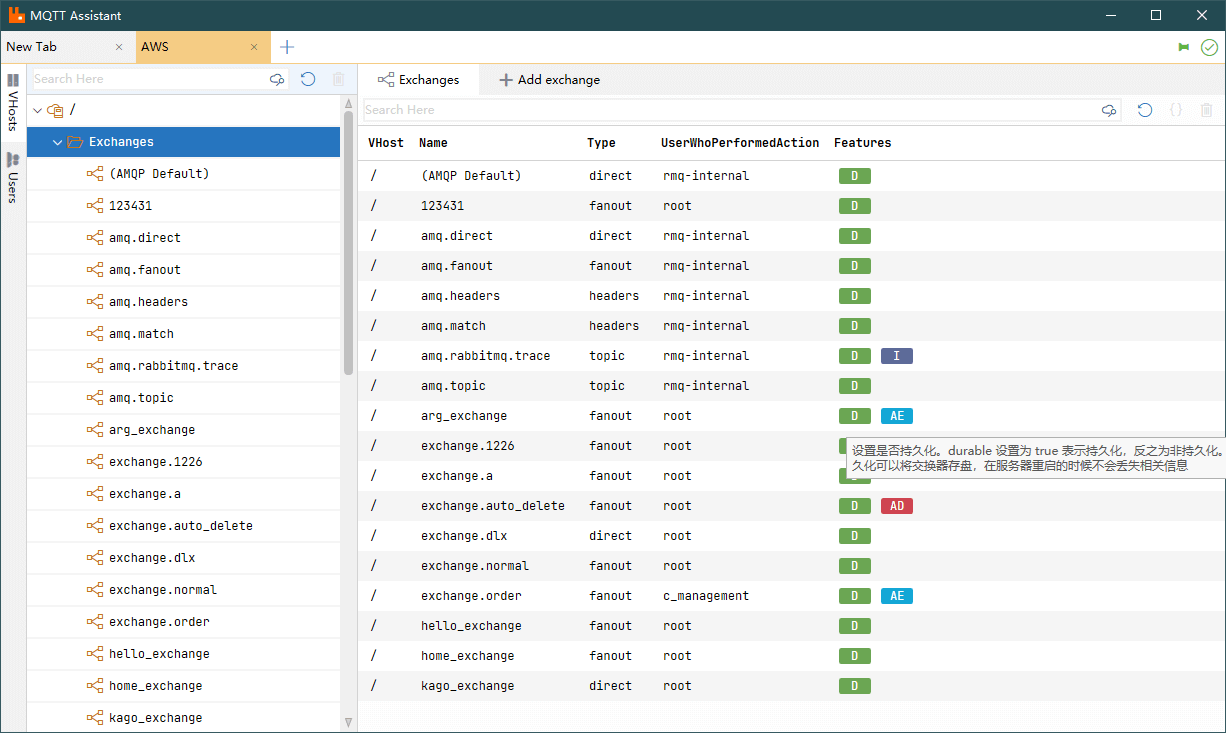1226x733 pixels.
Task: Click the refresh icon in the left tree panel
Action: pos(308,79)
